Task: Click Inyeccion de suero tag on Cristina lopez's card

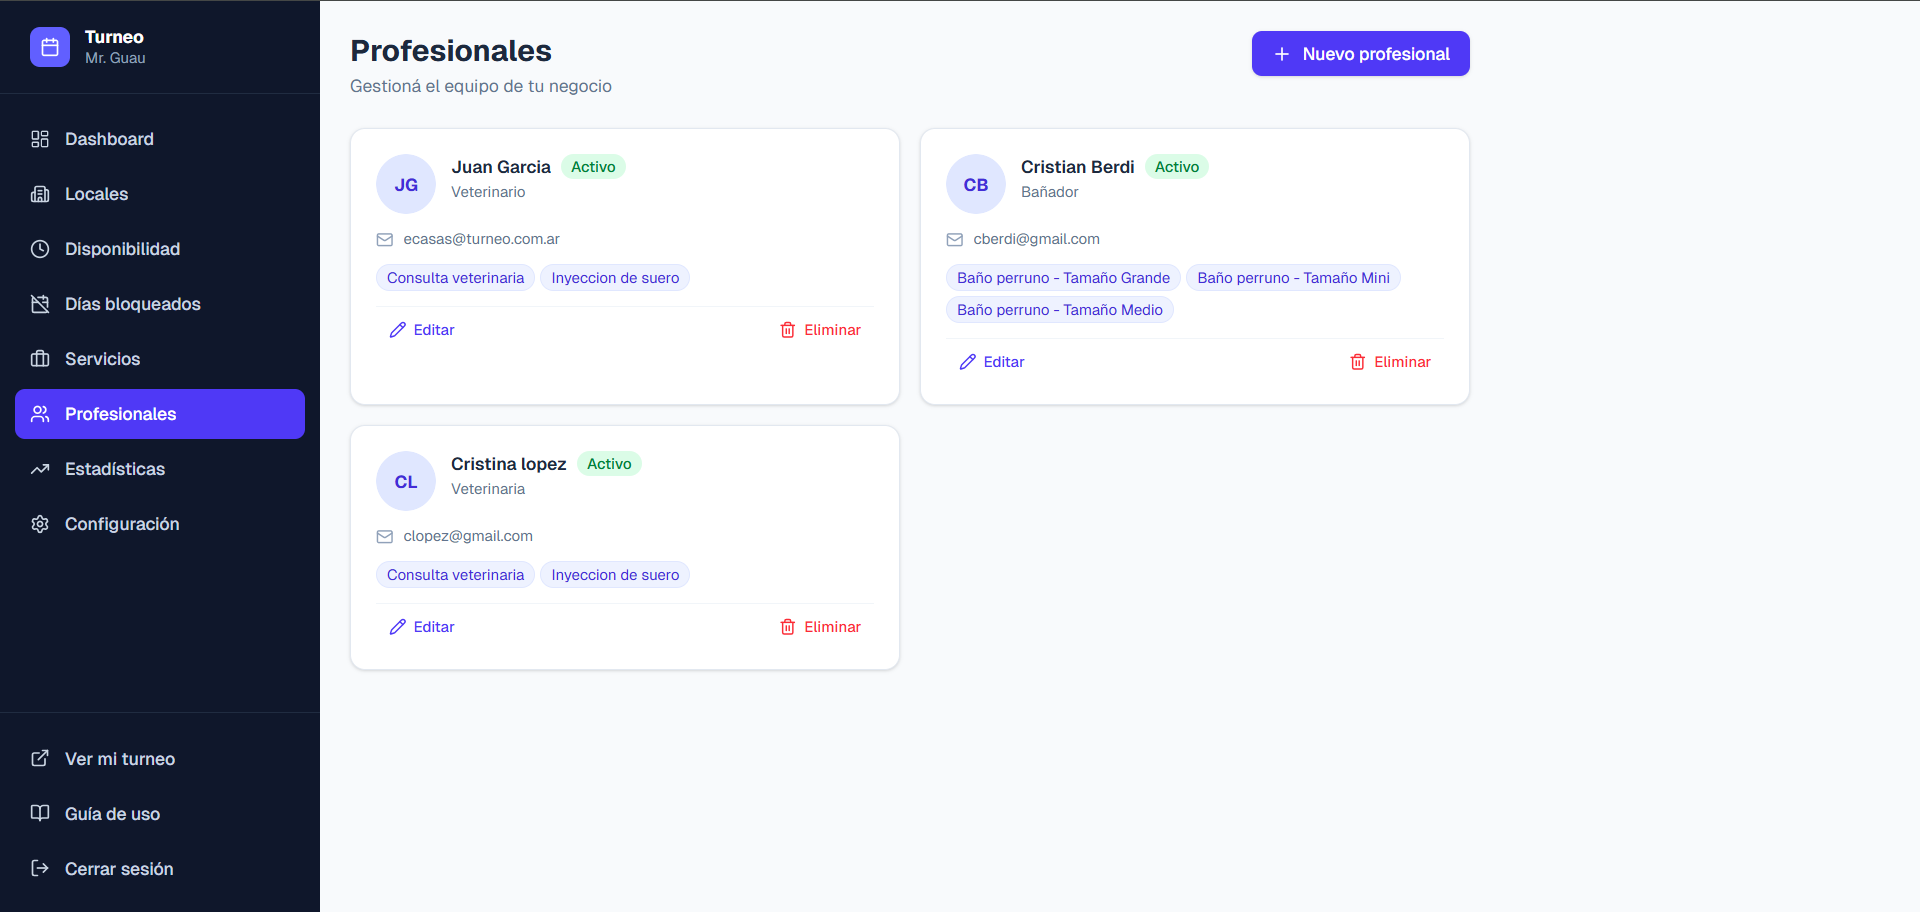Action: pyautogui.click(x=615, y=575)
